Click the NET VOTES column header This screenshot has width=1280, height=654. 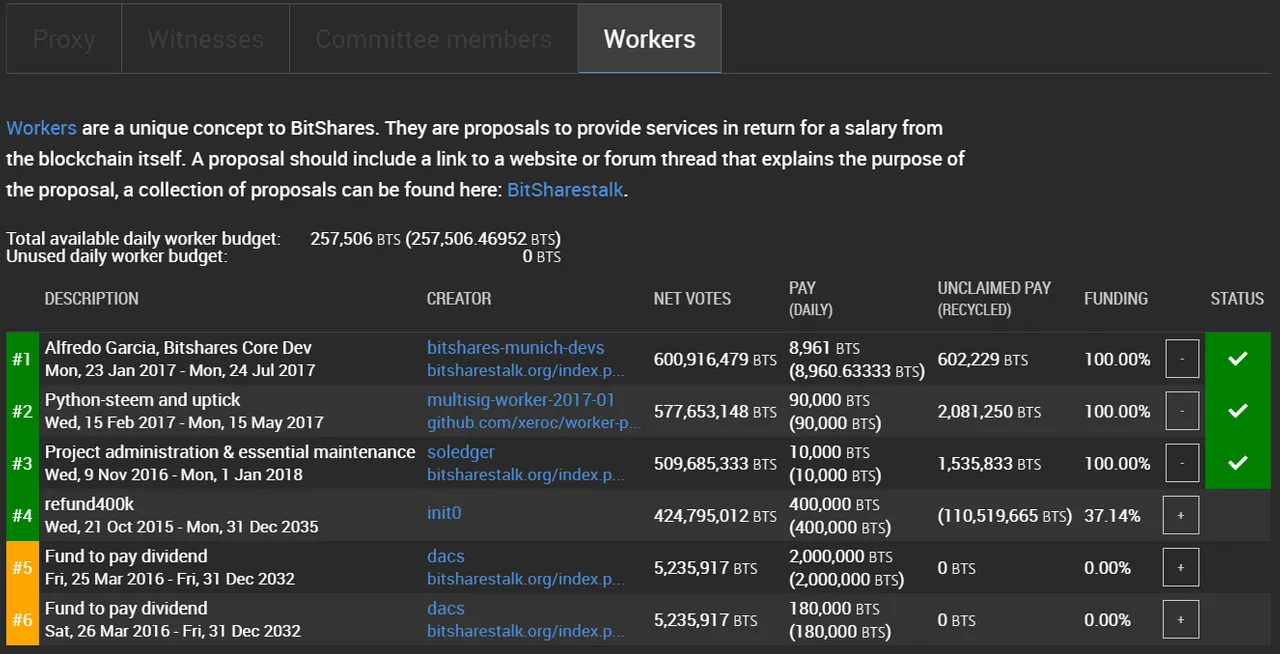pos(692,298)
